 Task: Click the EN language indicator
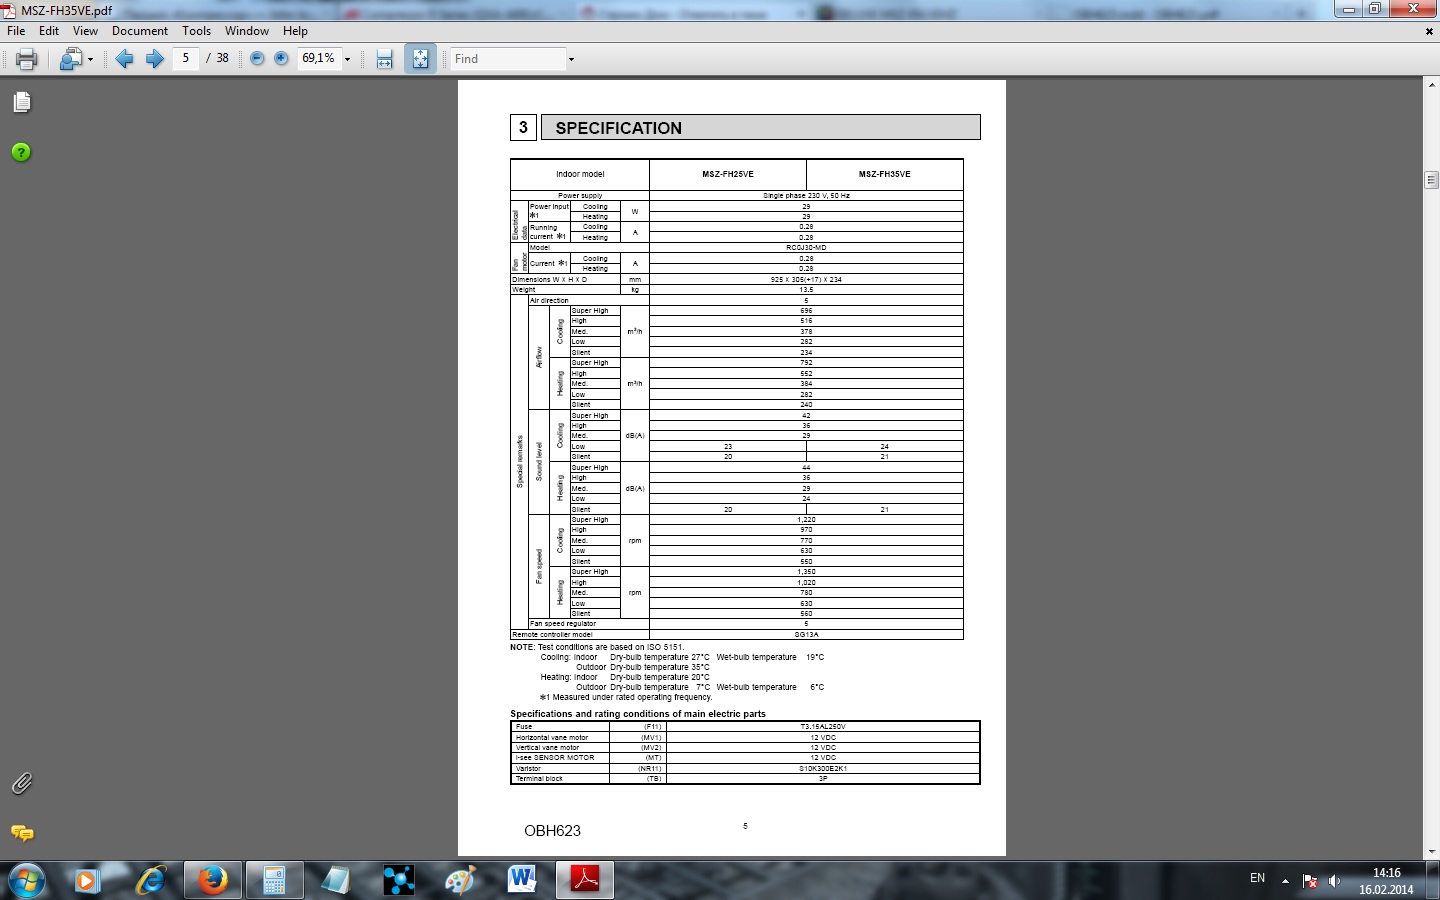[1257, 879]
